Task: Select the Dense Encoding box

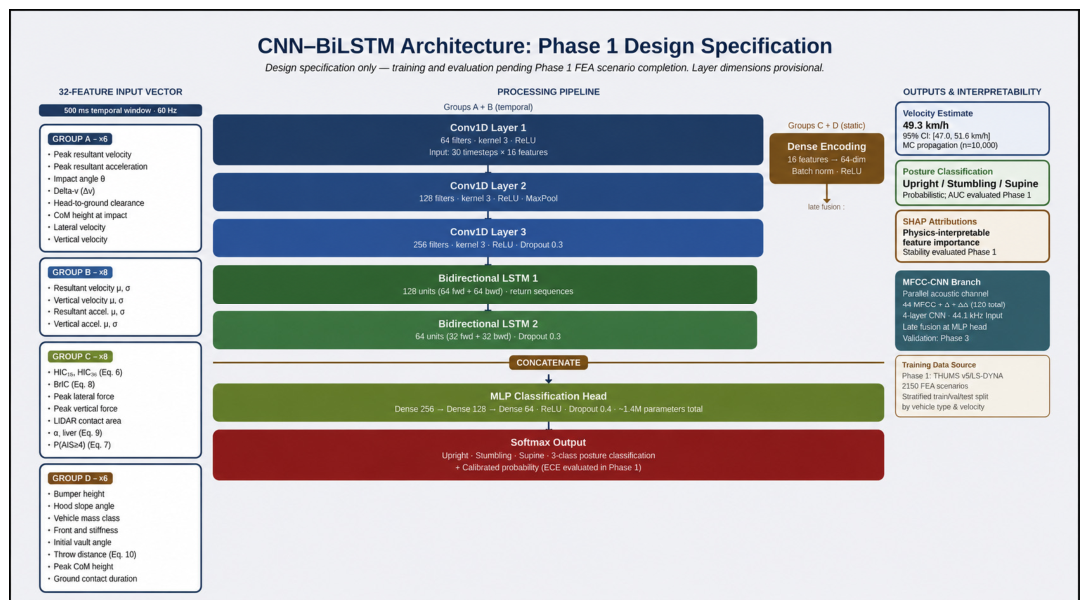Action: tap(826, 158)
